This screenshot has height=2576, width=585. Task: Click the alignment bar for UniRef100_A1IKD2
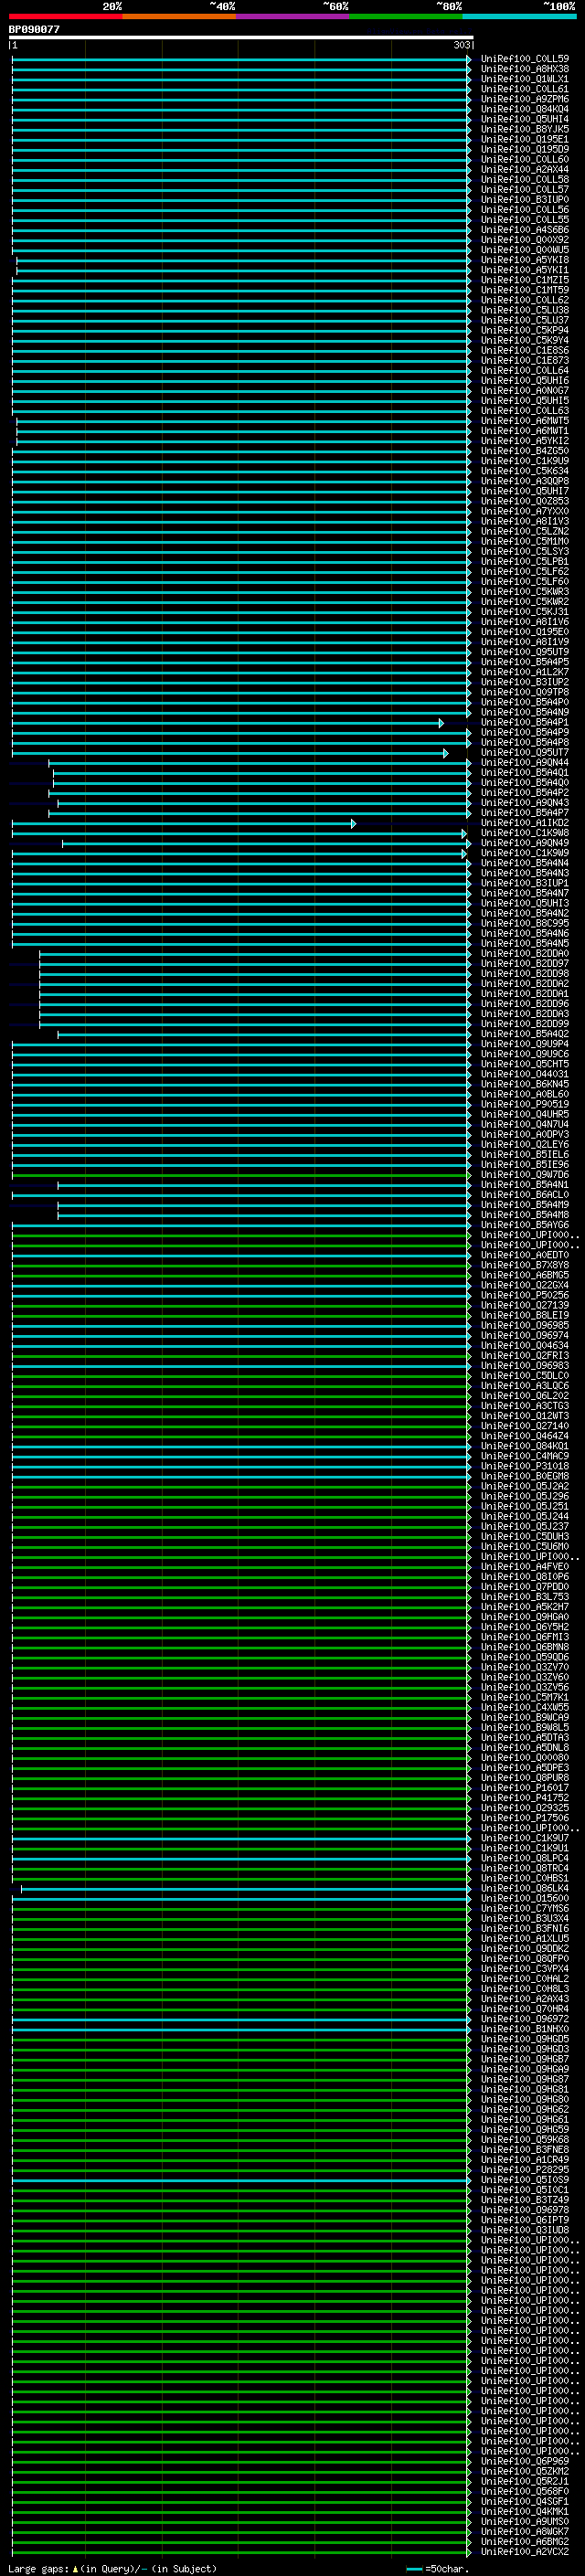(x=184, y=823)
